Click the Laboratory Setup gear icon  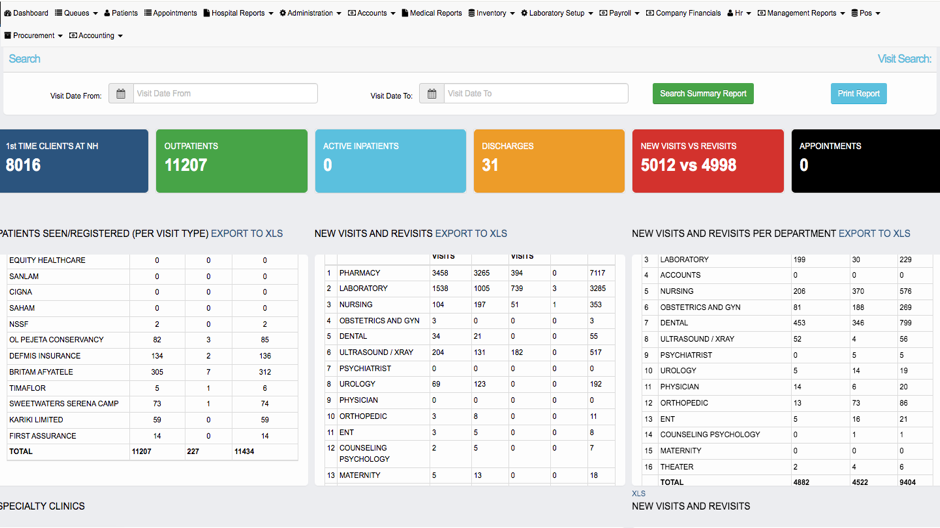[x=525, y=13]
